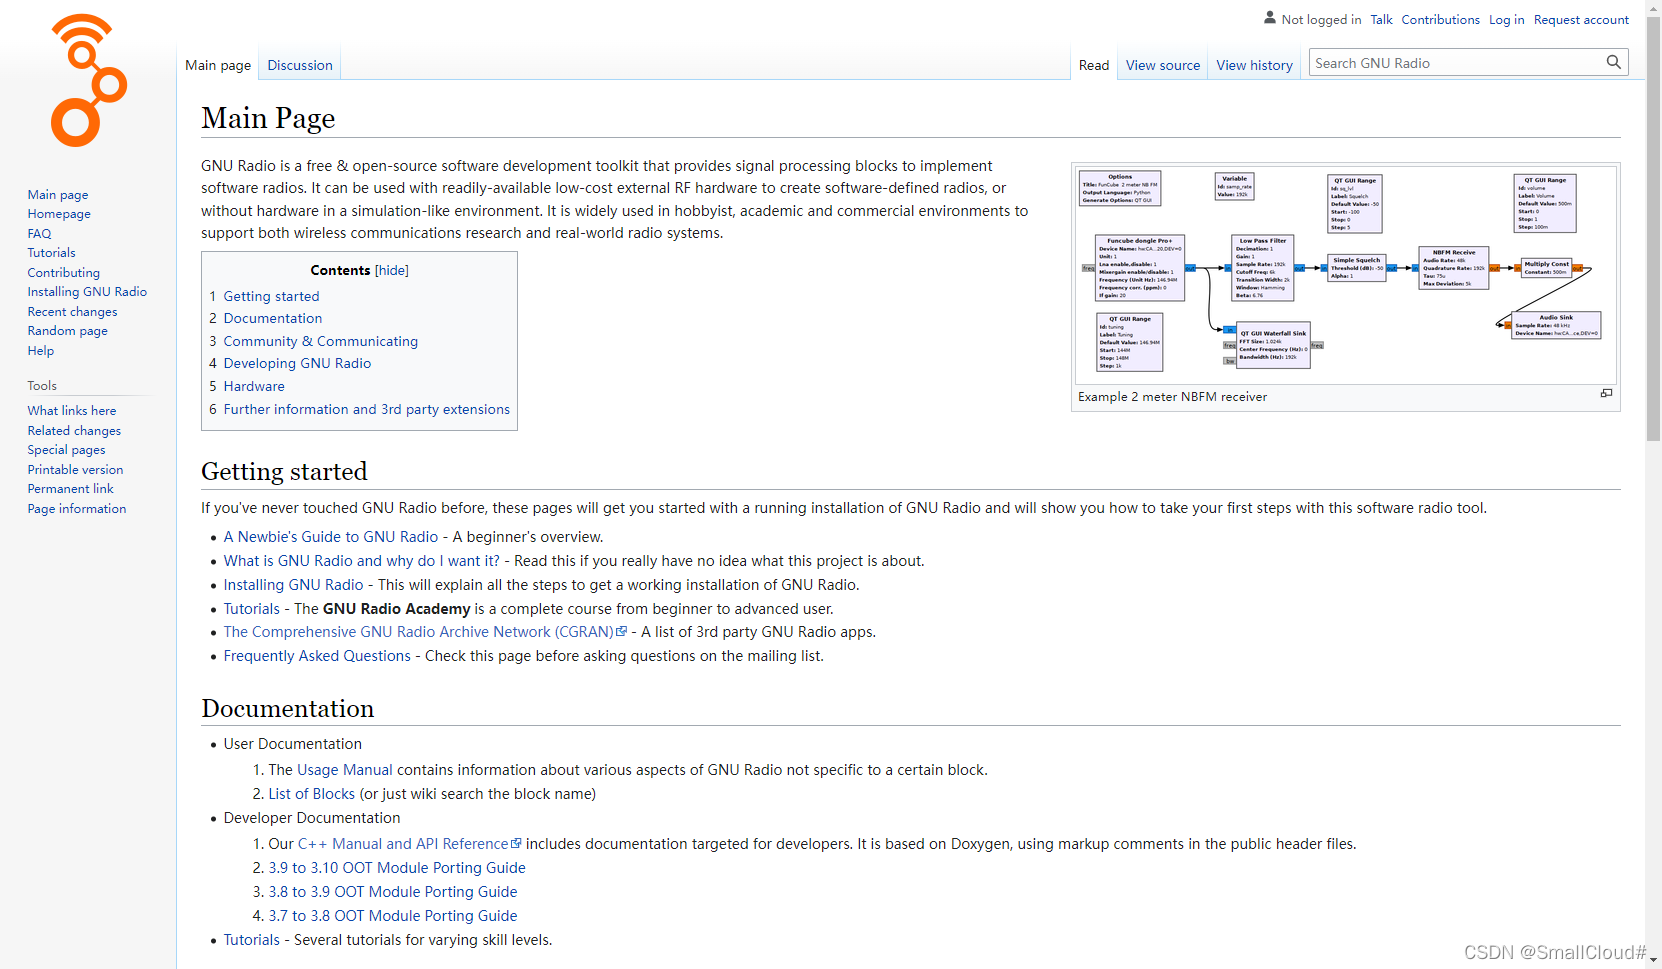Jump to Developing GNU Radio section

[x=297, y=363]
